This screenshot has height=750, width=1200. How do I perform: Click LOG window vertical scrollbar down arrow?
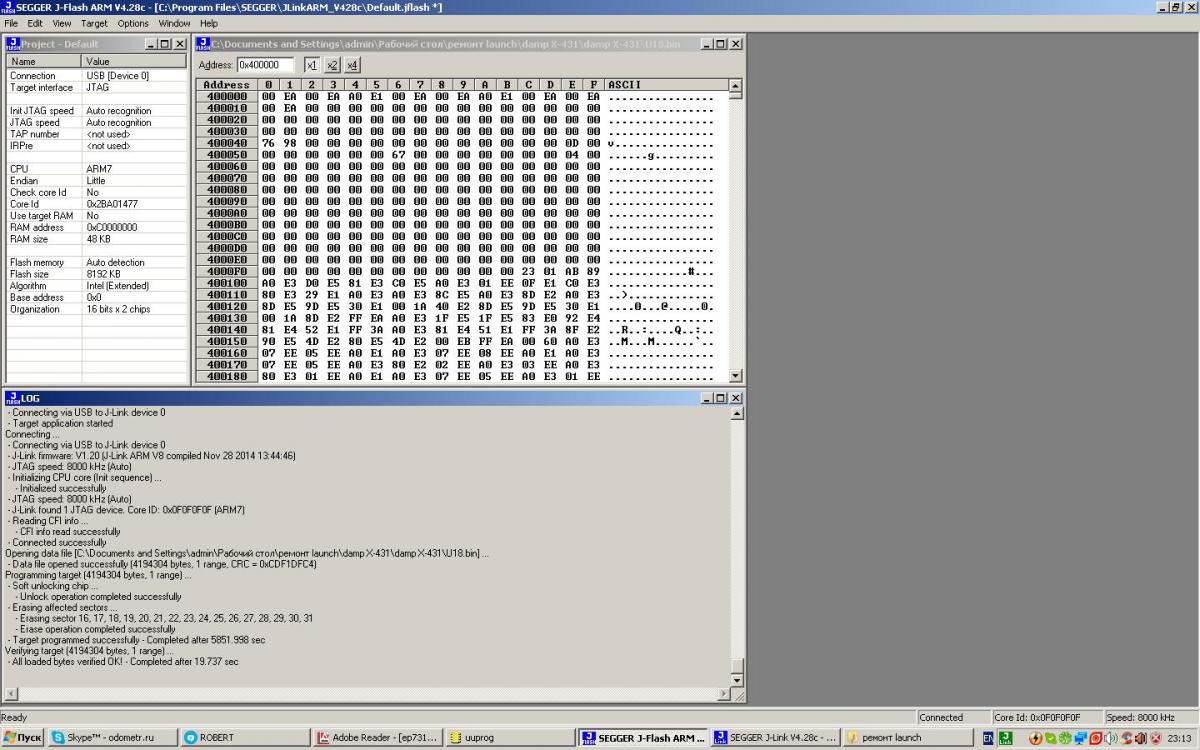pyautogui.click(x=738, y=680)
